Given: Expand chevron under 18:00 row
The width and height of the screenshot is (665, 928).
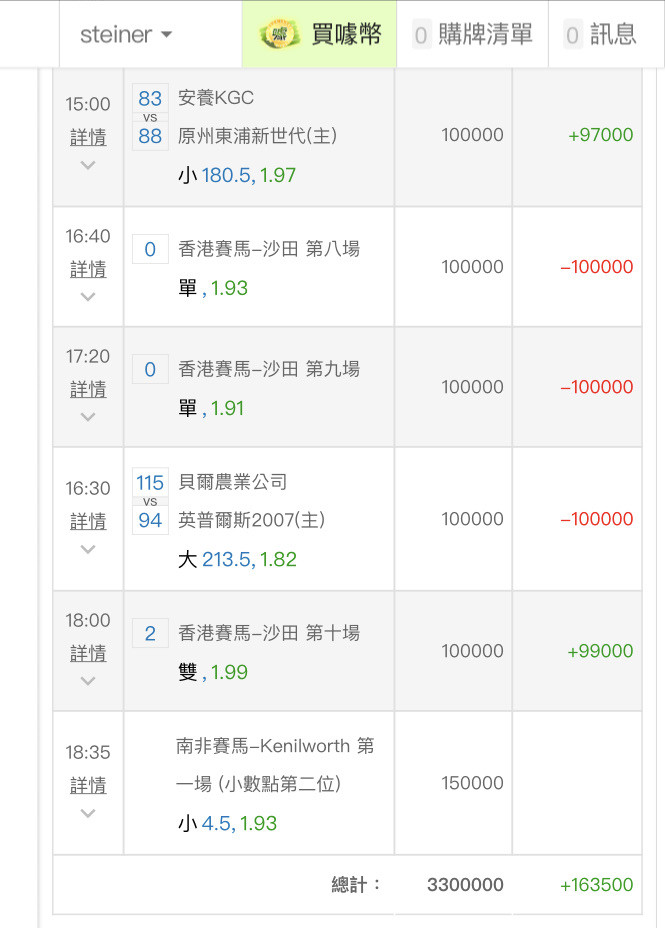Looking at the screenshot, I should tap(88, 681).
